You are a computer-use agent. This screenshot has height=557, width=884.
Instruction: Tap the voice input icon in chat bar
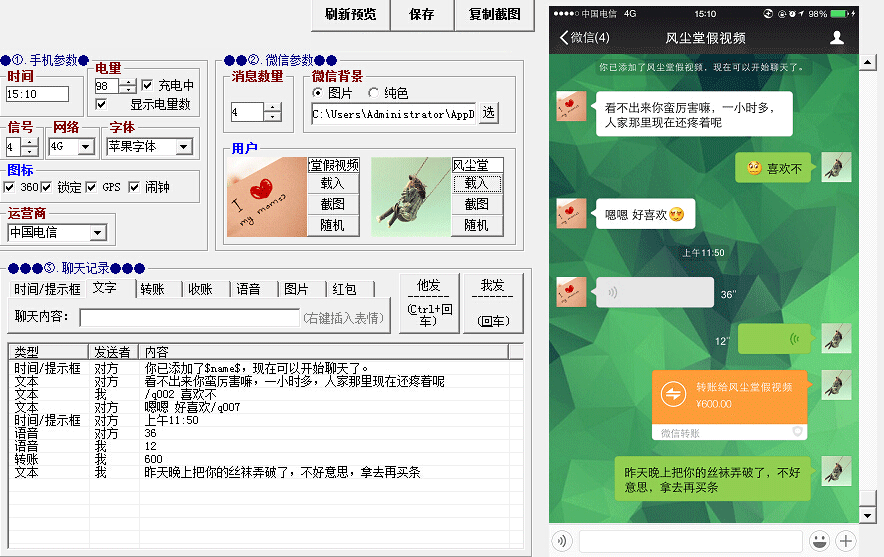point(563,541)
